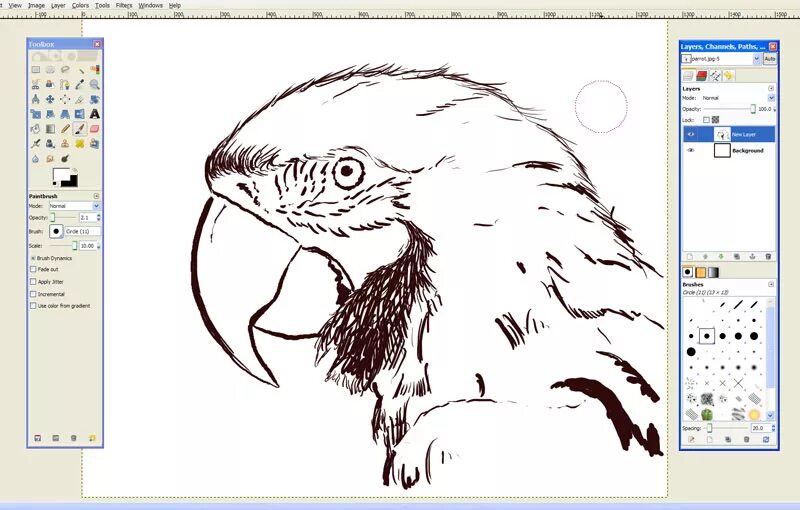Click the Layers Opacity slider
Image resolution: width=800 pixels, height=510 pixels.
click(x=730, y=109)
